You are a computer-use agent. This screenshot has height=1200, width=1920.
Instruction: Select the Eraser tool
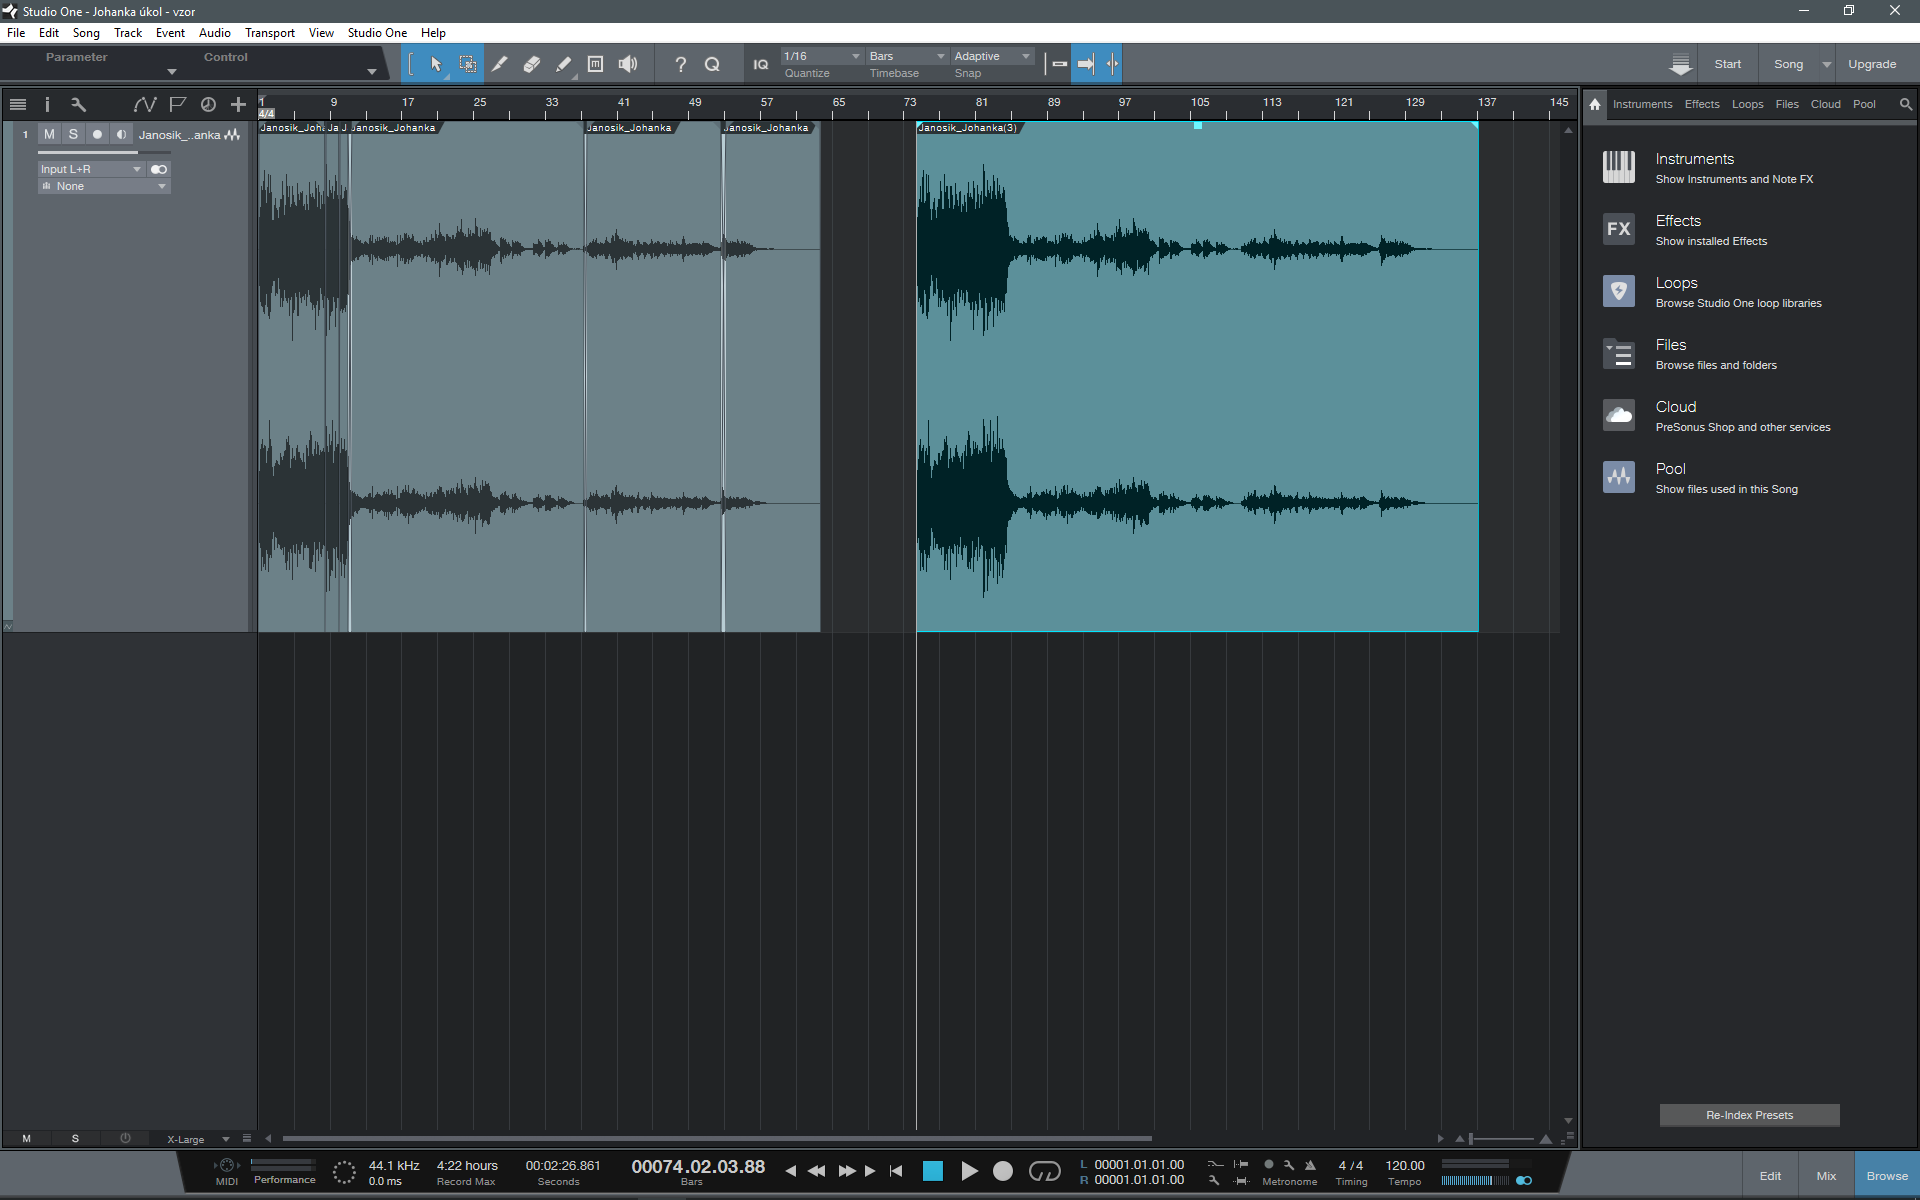531,64
